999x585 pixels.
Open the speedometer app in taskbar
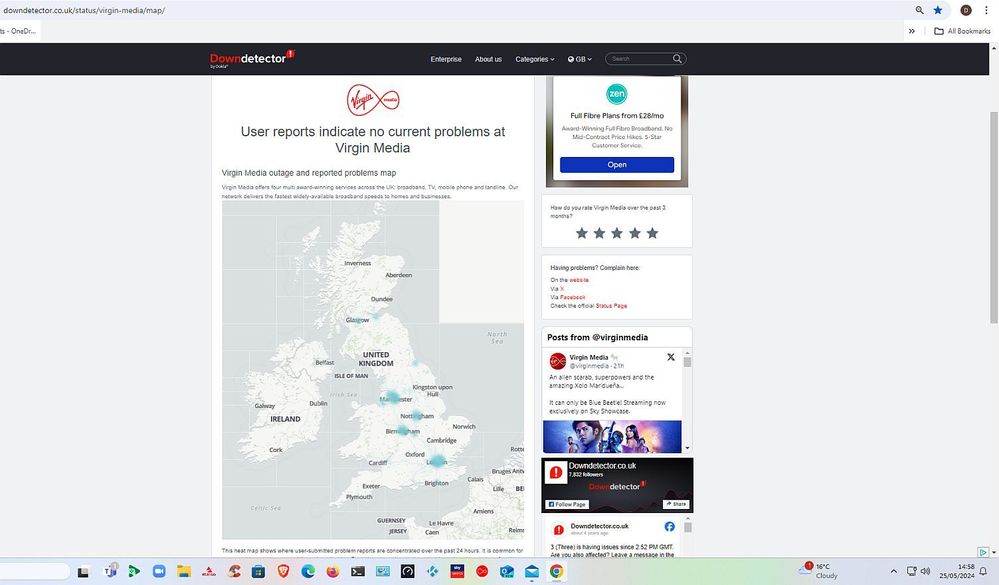(x=408, y=572)
